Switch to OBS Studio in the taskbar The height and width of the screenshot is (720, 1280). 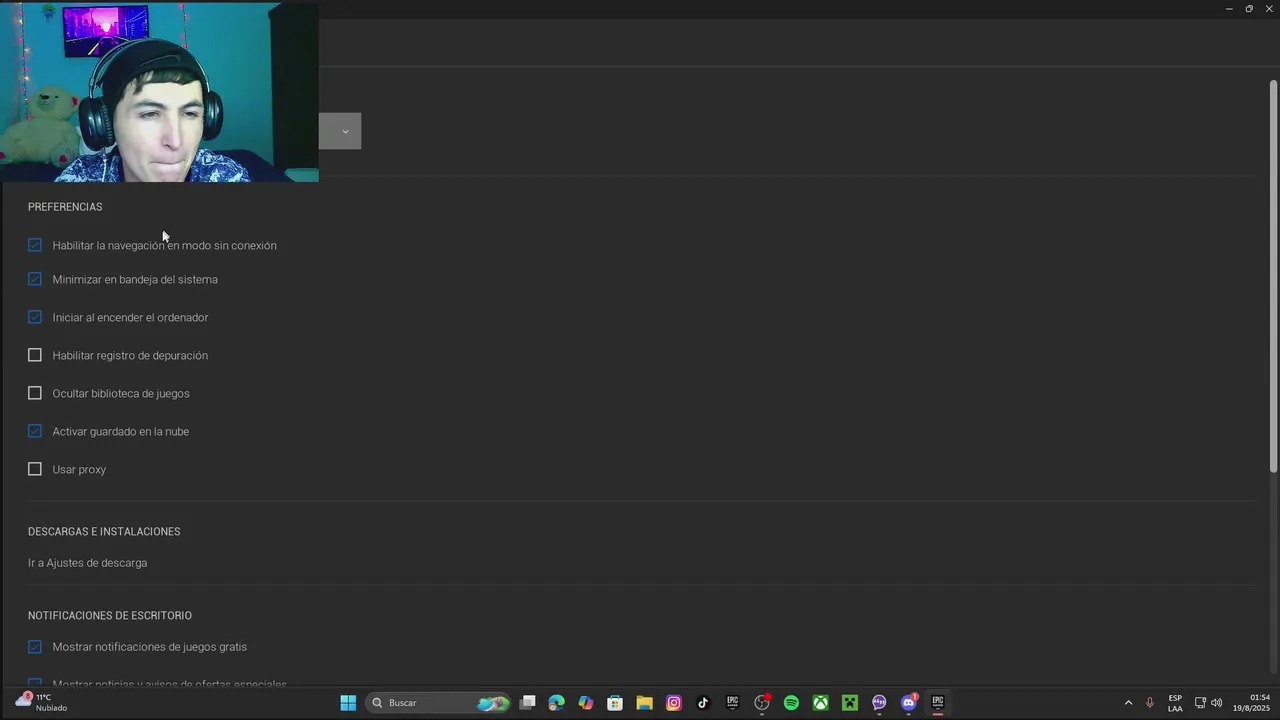762,703
